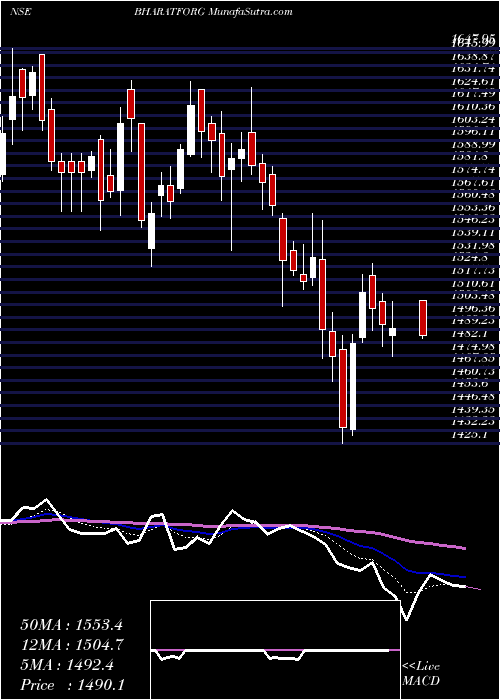Image resolution: width=500 pixels, height=700 pixels.
Task: Click the 1539.11 price axis label
Action: pos(473,233)
